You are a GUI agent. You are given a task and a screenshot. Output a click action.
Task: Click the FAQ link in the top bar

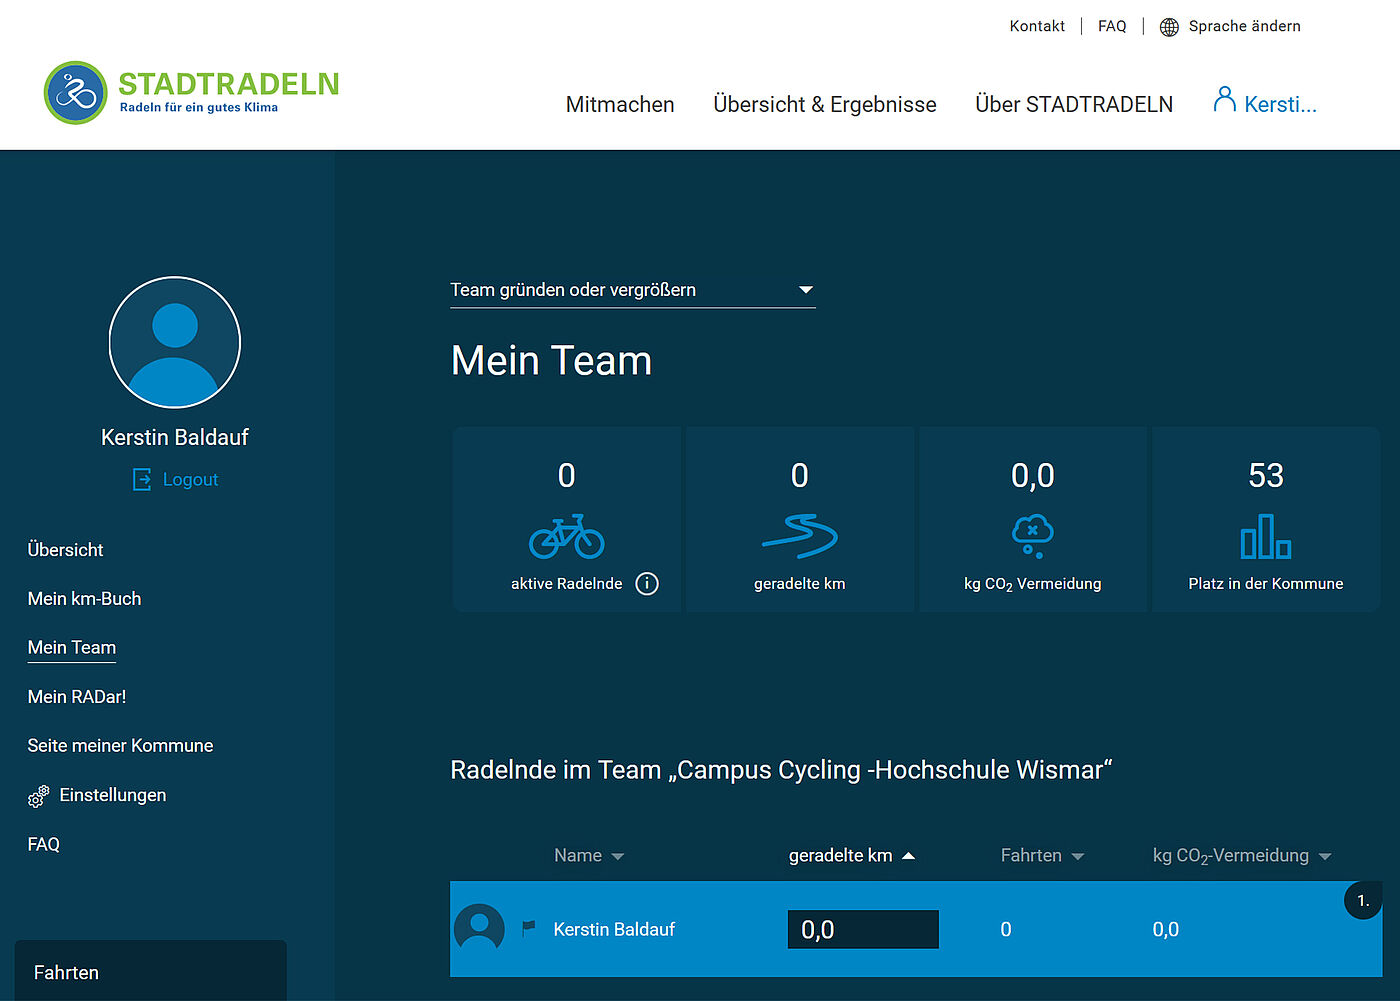[1112, 26]
